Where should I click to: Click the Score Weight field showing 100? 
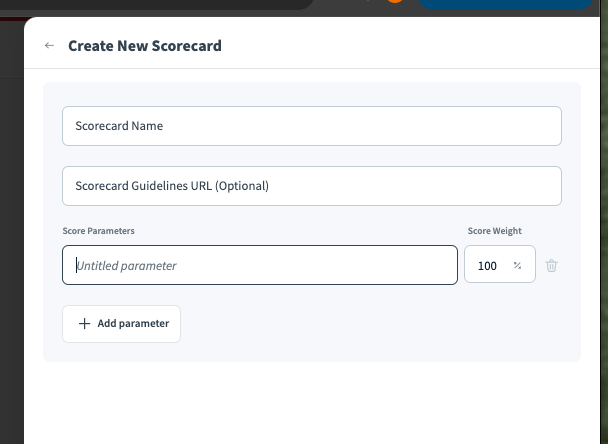coord(488,265)
